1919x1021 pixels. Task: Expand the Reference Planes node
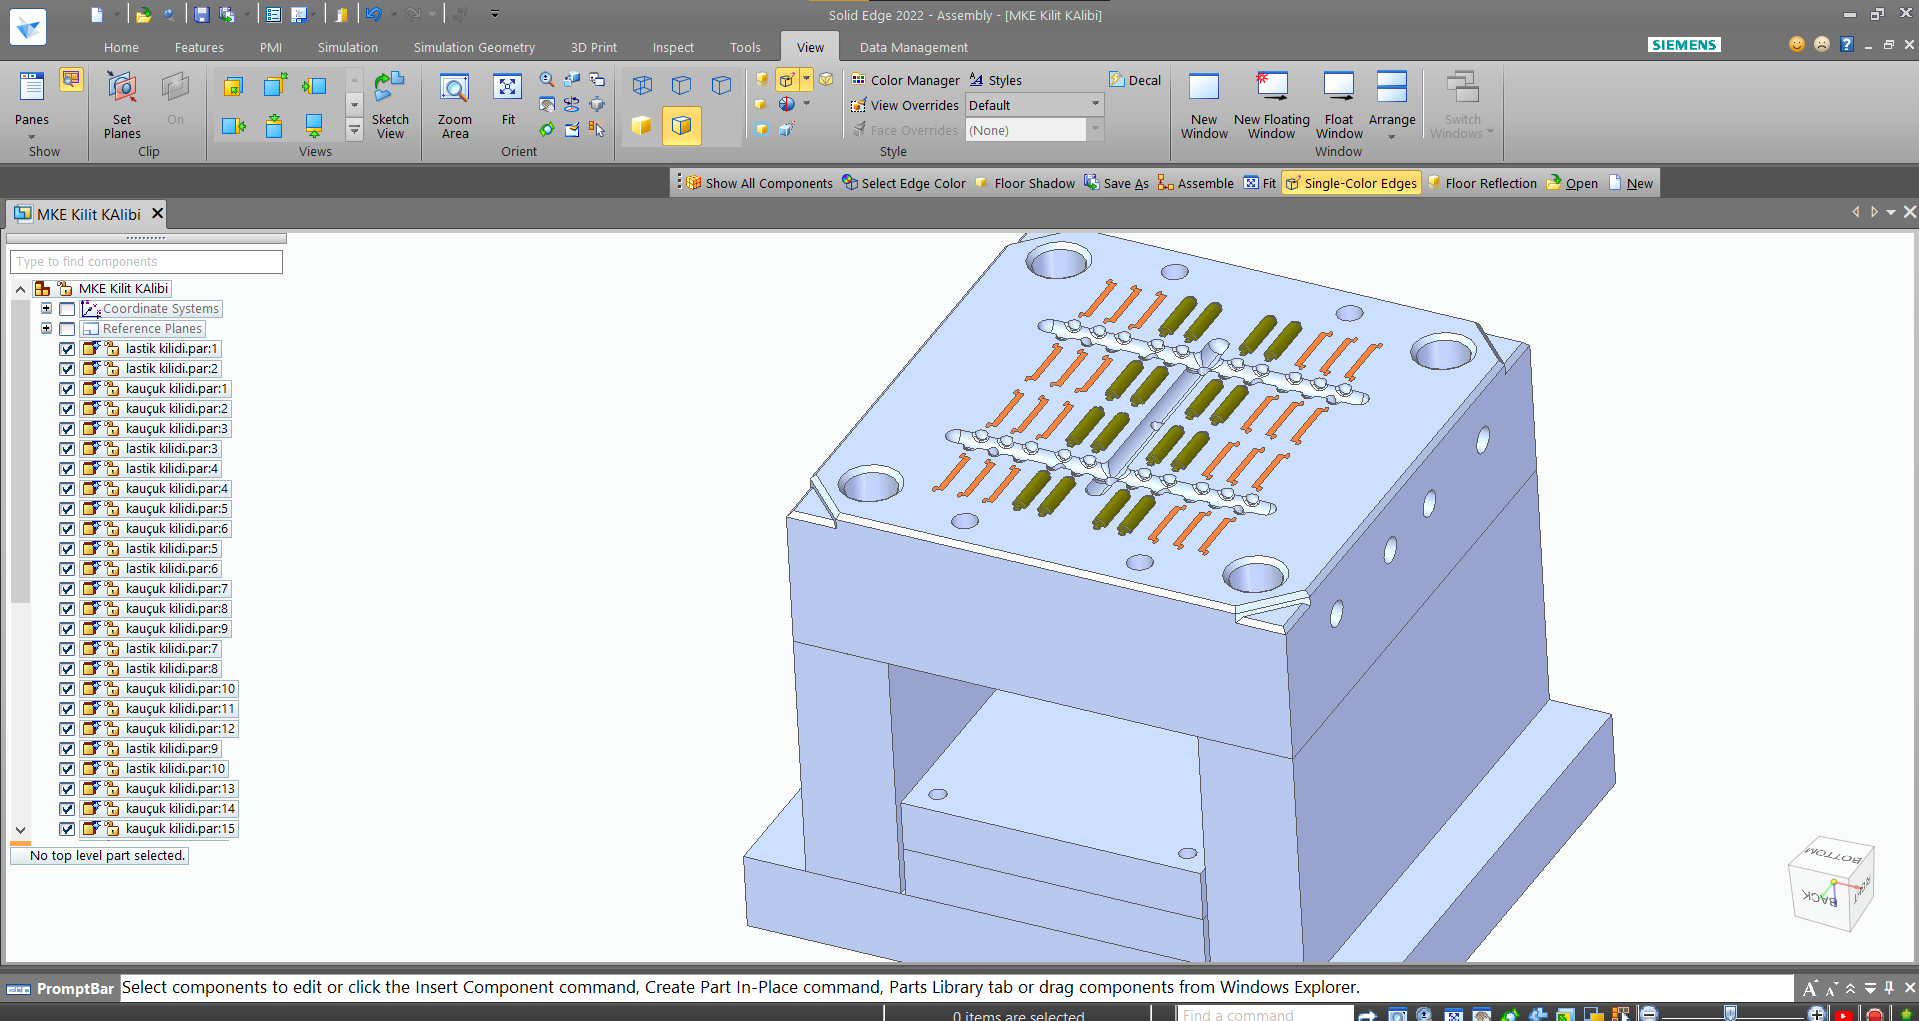tap(46, 328)
